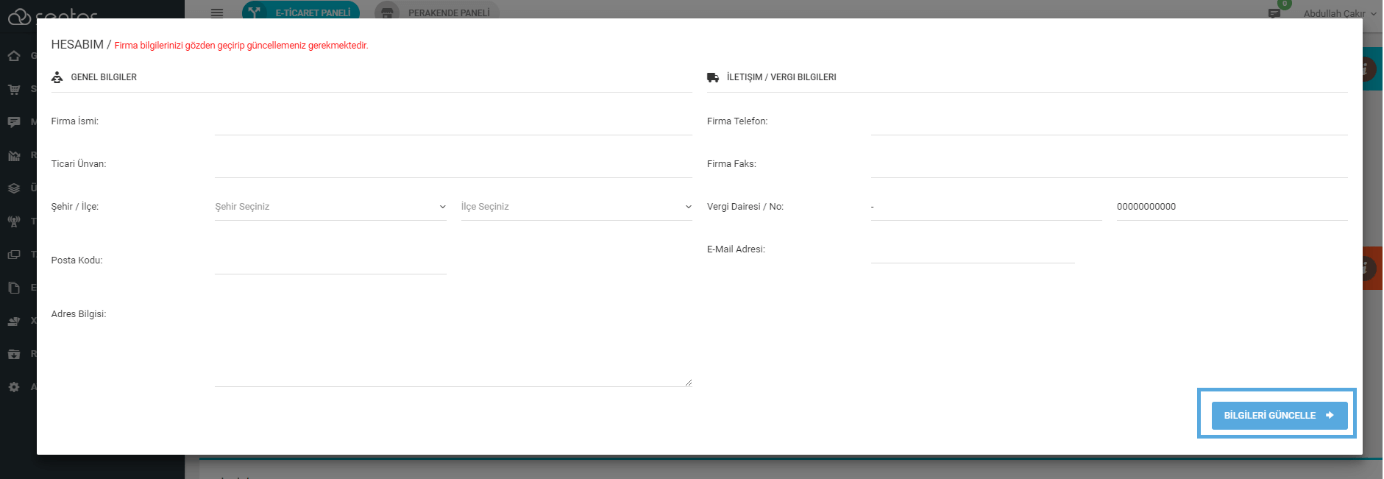This screenshot has width=1384, height=479.
Task: Open the document file icon in the sidebar
Action: [14, 287]
